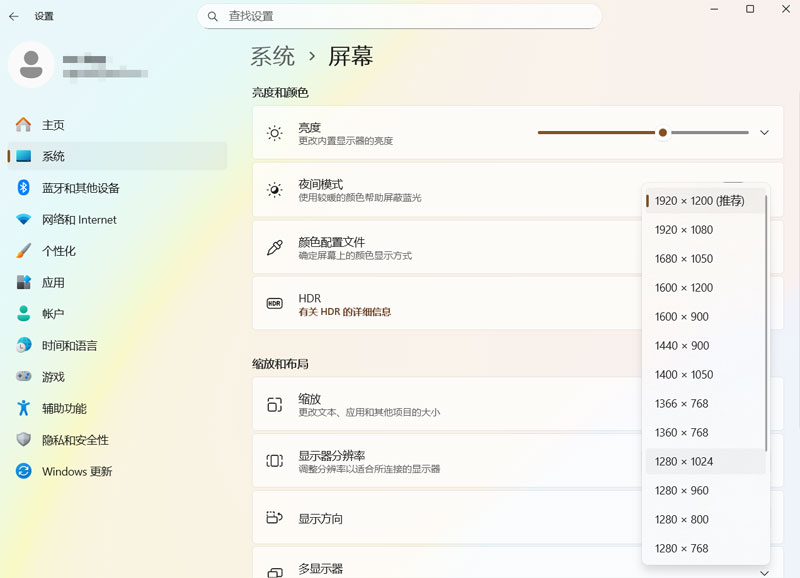Expand the 多显示器 section chevron
The width and height of the screenshot is (800, 578).
[x=765, y=571]
